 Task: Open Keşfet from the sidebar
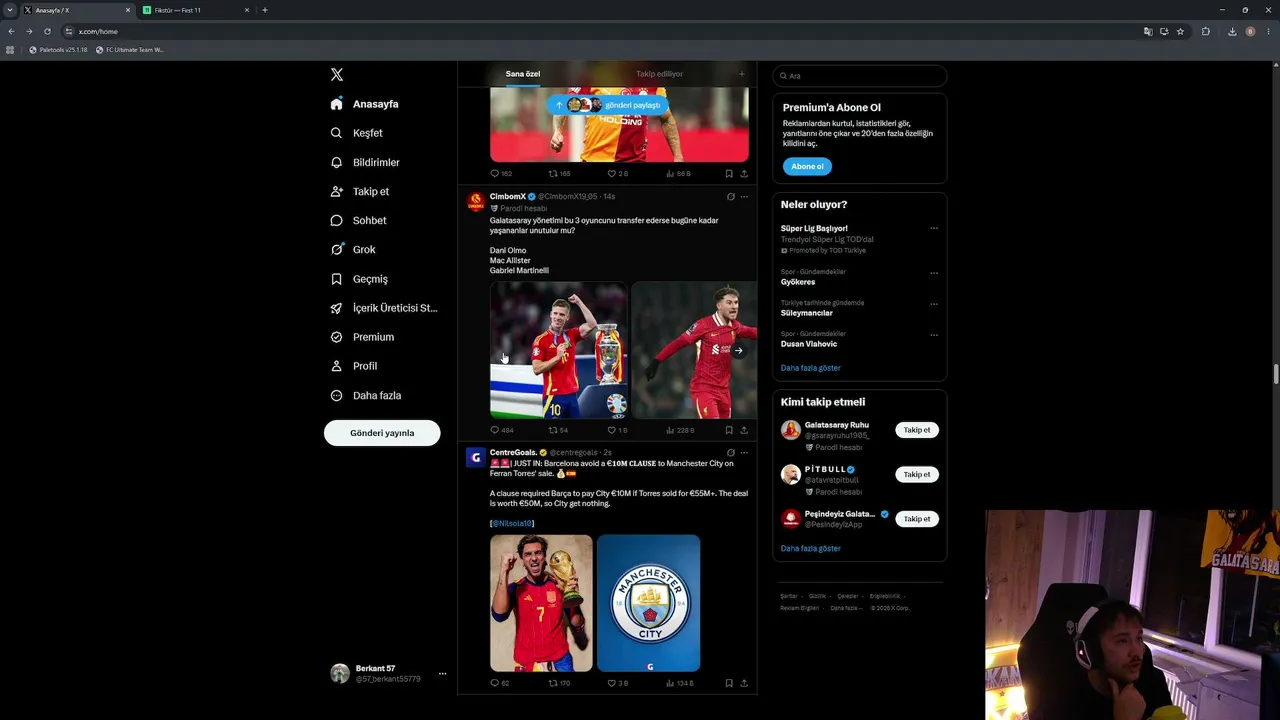coord(357,133)
